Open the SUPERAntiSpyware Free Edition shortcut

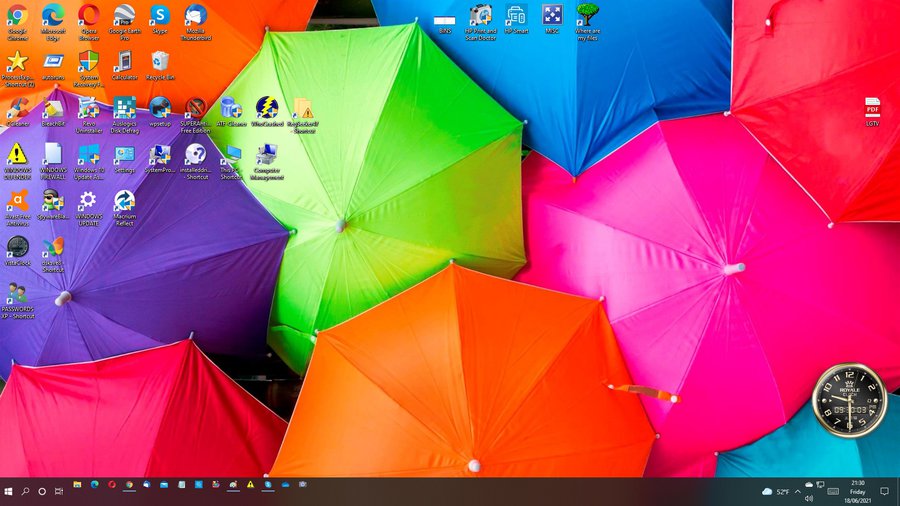pyautogui.click(x=196, y=115)
